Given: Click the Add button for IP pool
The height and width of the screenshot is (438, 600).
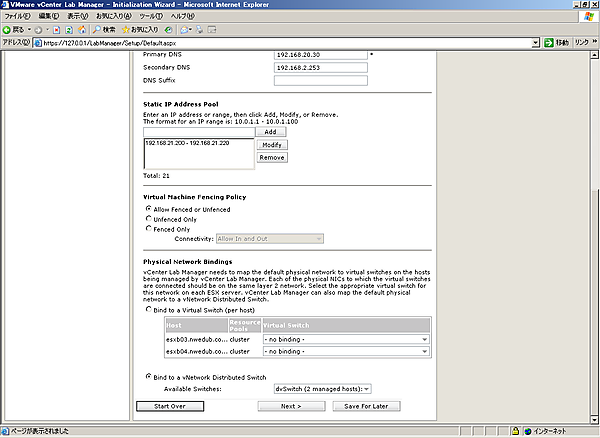Looking at the screenshot, I should pyautogui.click(x=268, y=132).
